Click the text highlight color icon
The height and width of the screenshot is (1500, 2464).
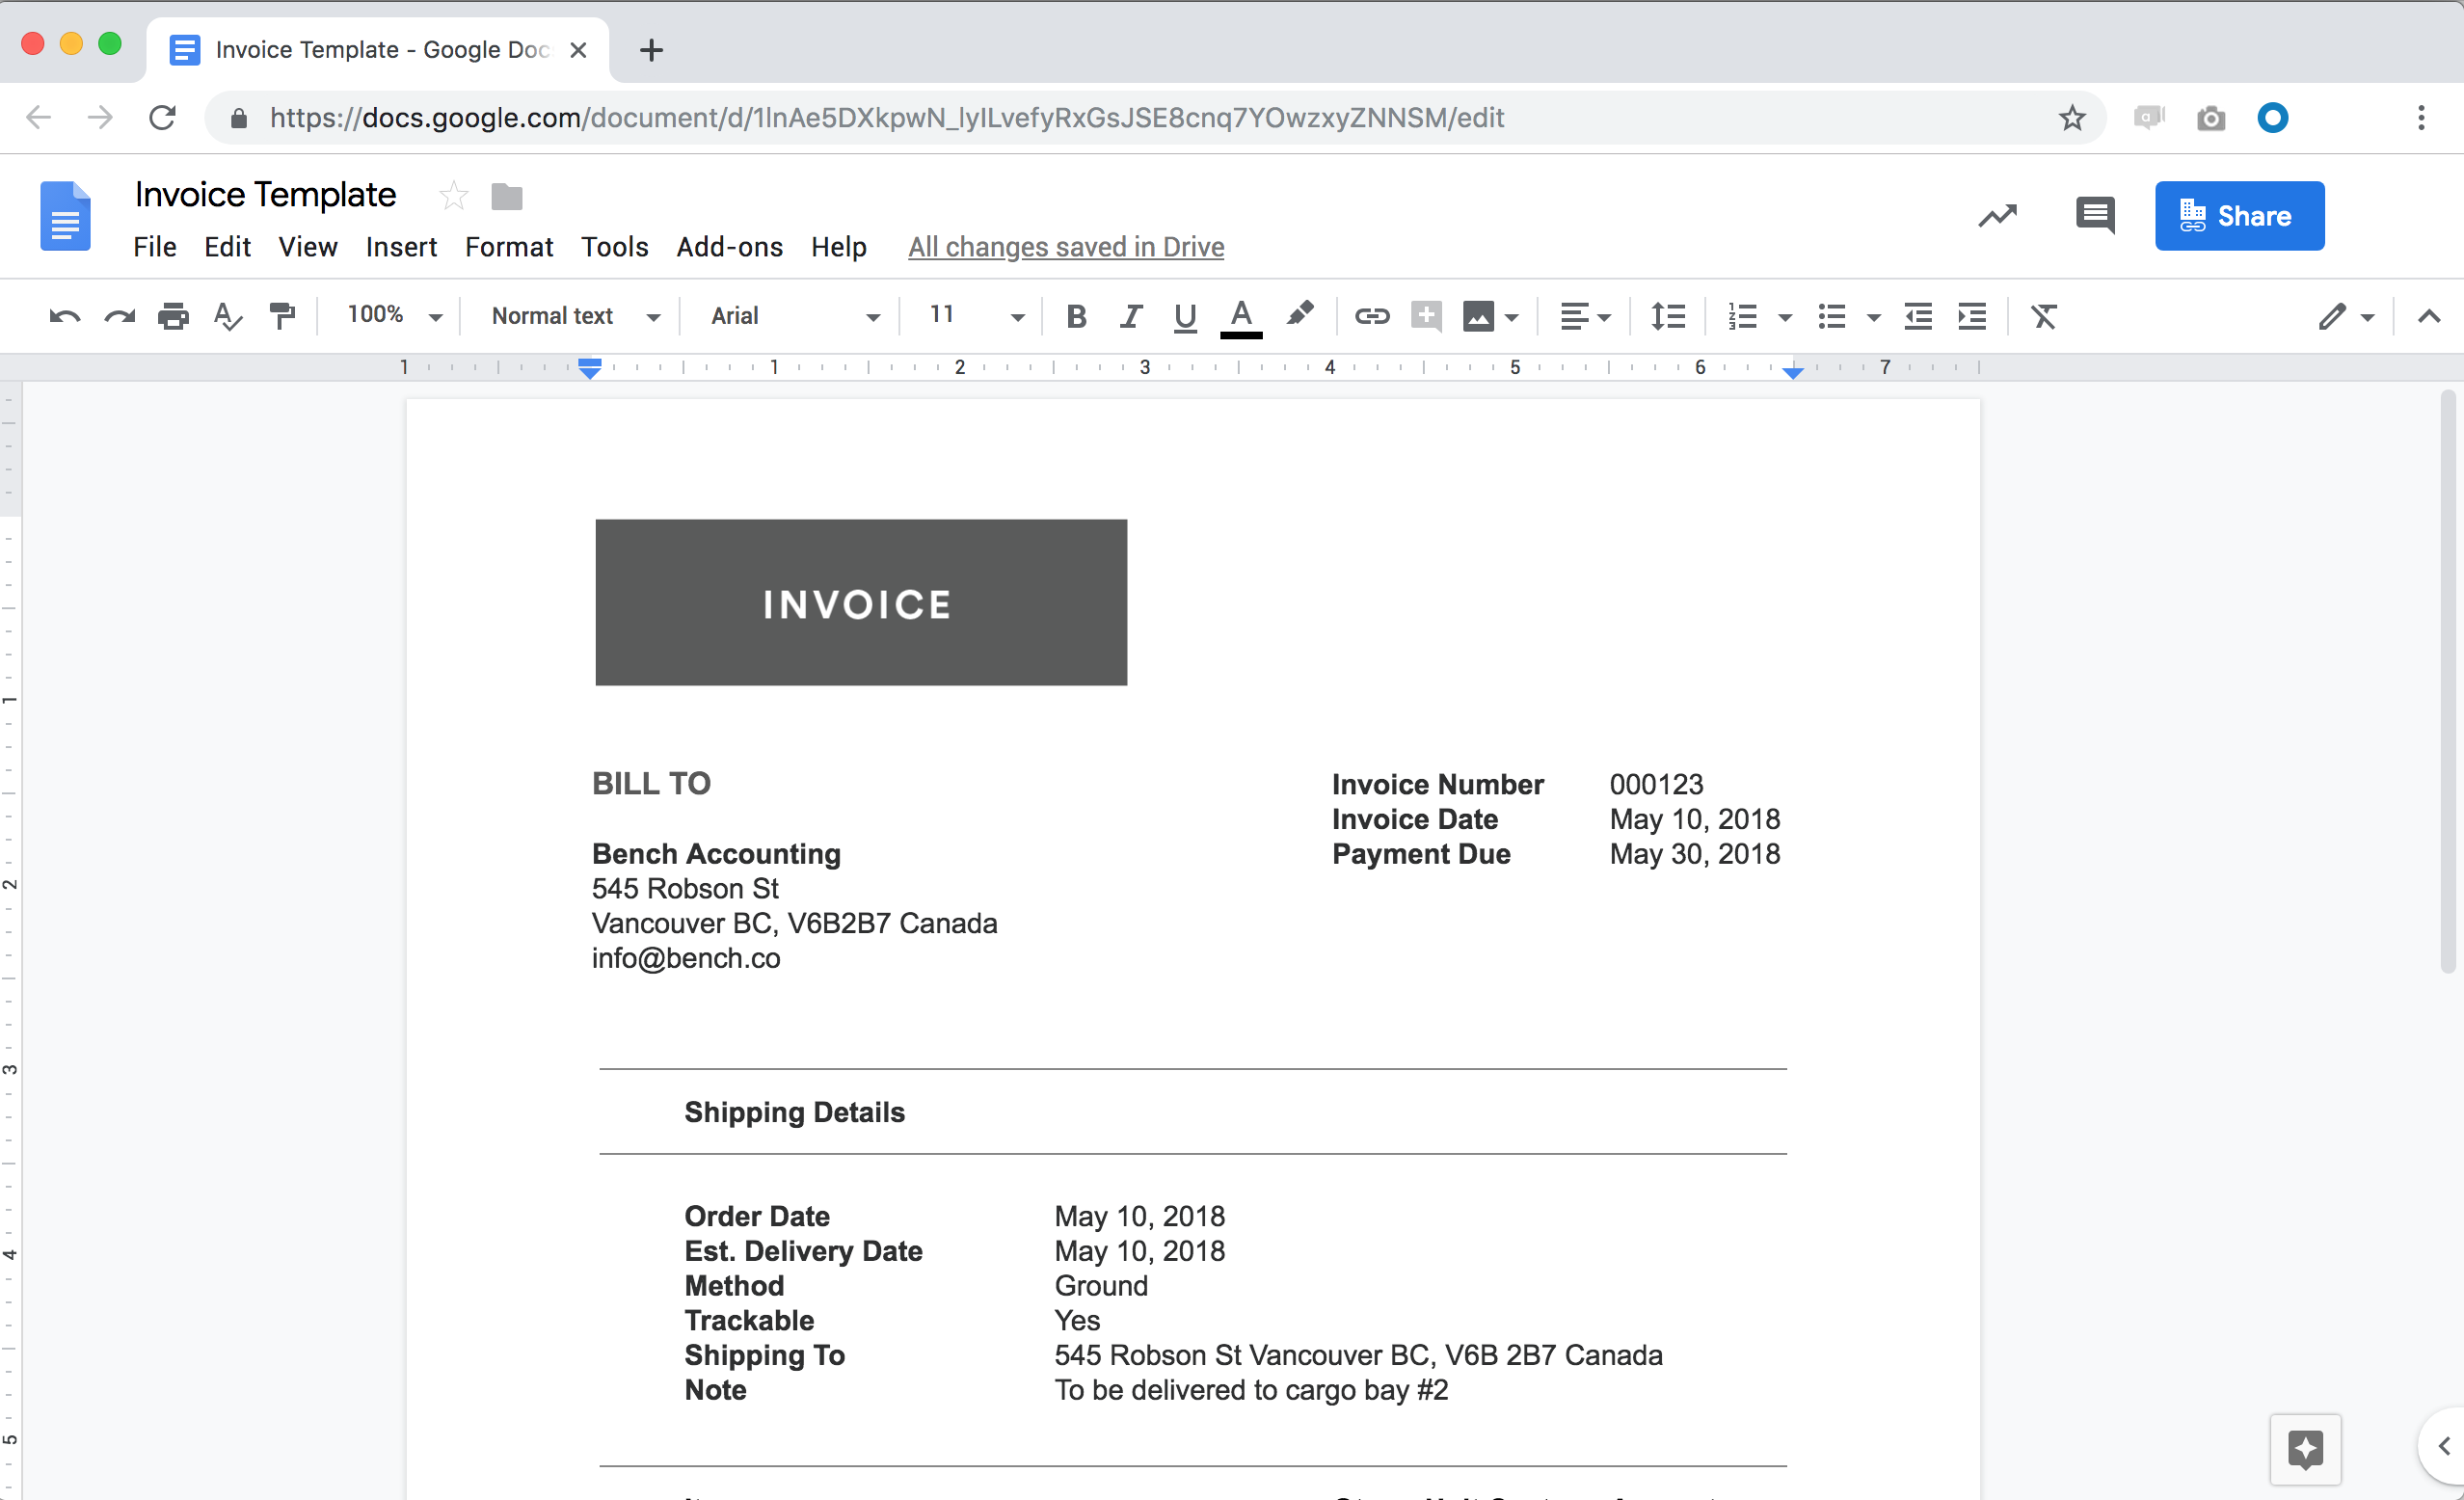click(1300, 315)
